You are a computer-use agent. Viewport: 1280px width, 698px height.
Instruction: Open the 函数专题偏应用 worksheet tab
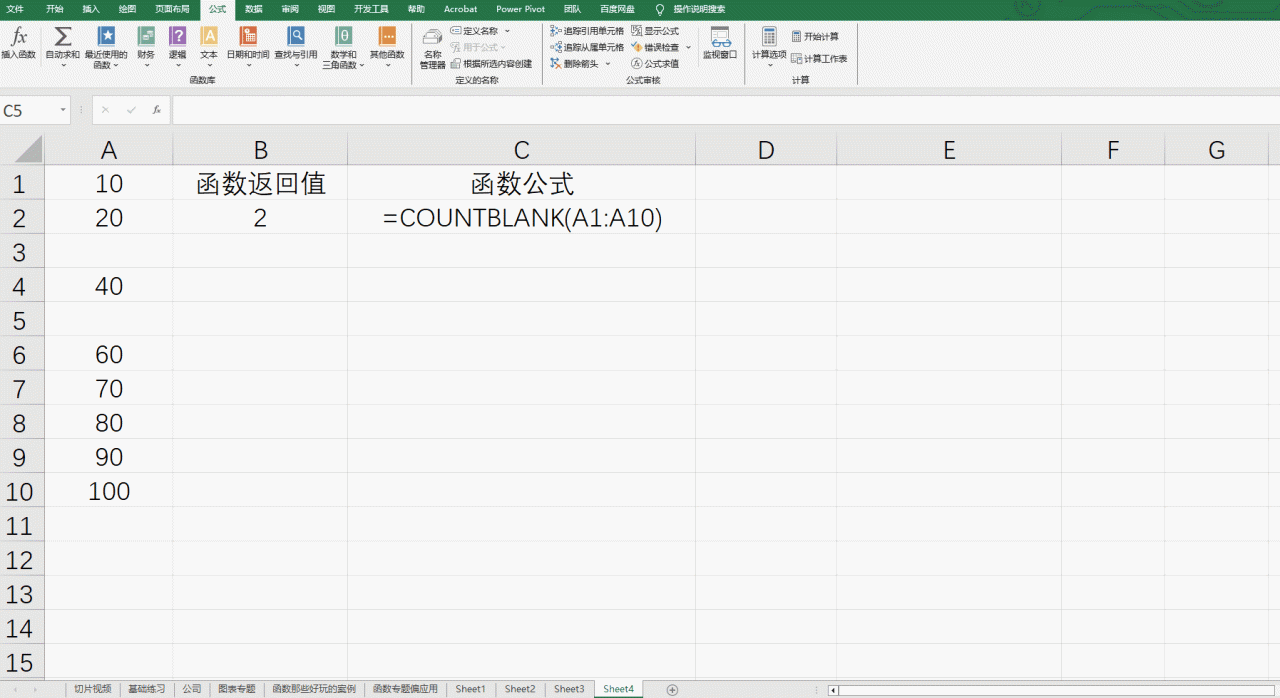[x=406, y=689]
